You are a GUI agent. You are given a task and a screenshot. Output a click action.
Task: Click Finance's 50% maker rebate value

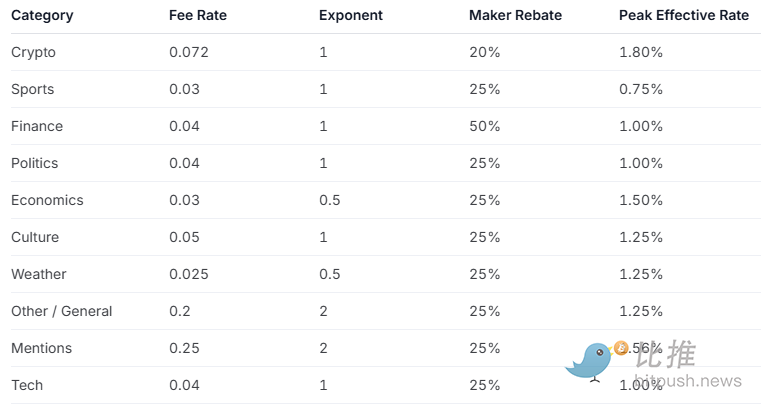point(485,126)
